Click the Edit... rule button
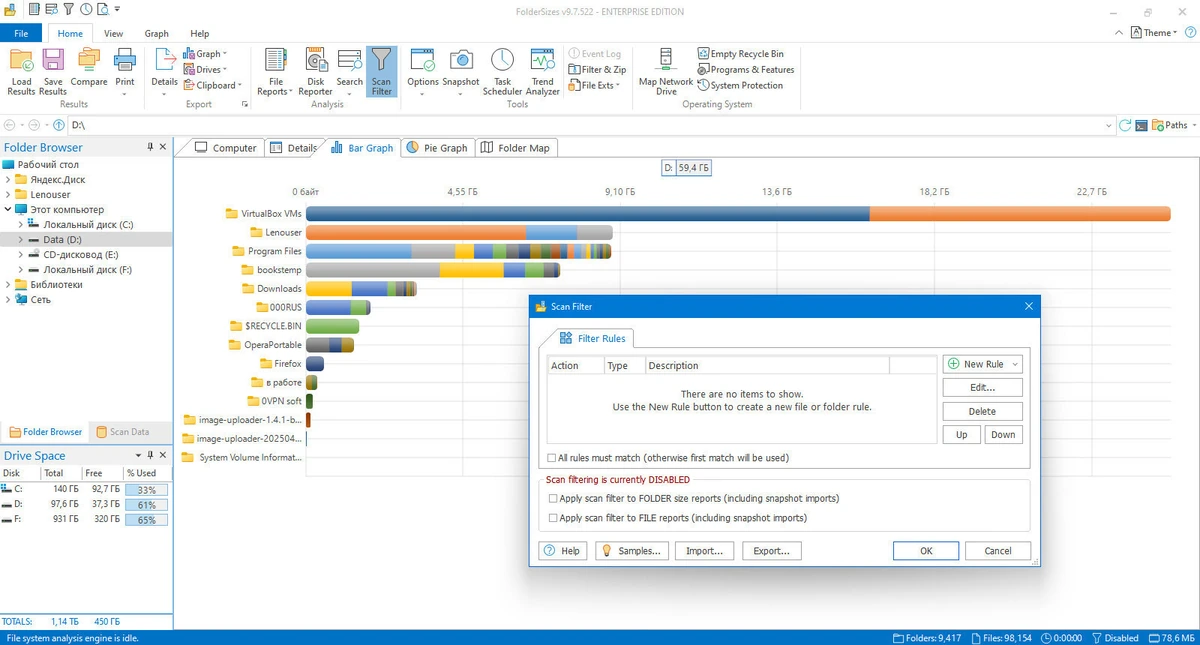This screenshot has width=1200, height=645. point(982,387)
